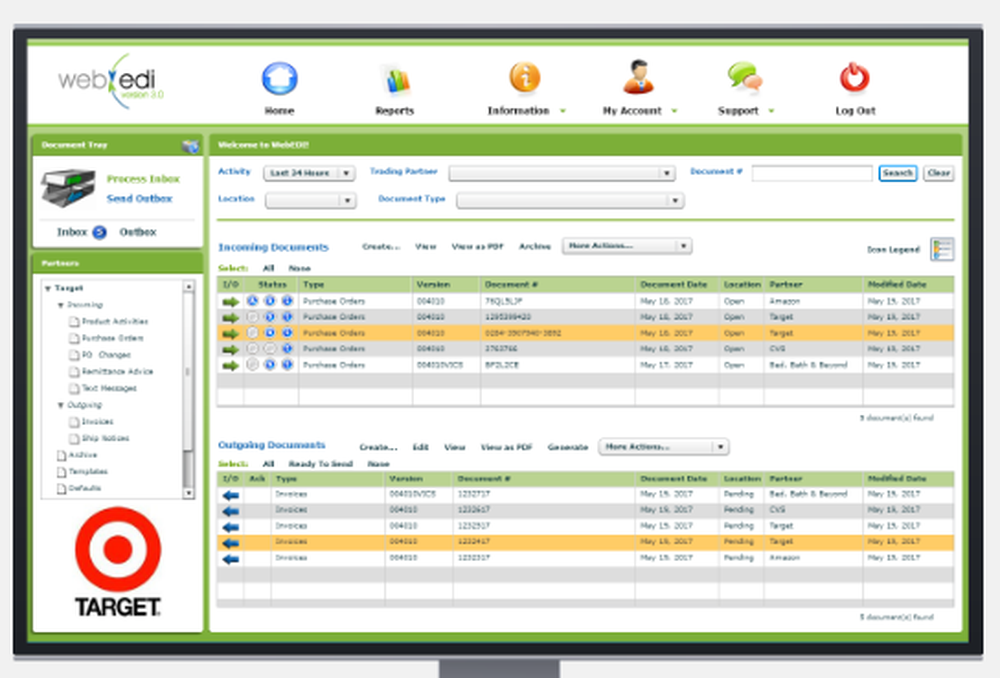Open the Outbox link
Screen dimensions: 1000x678
pyautogui.click(x=138, y=232)
